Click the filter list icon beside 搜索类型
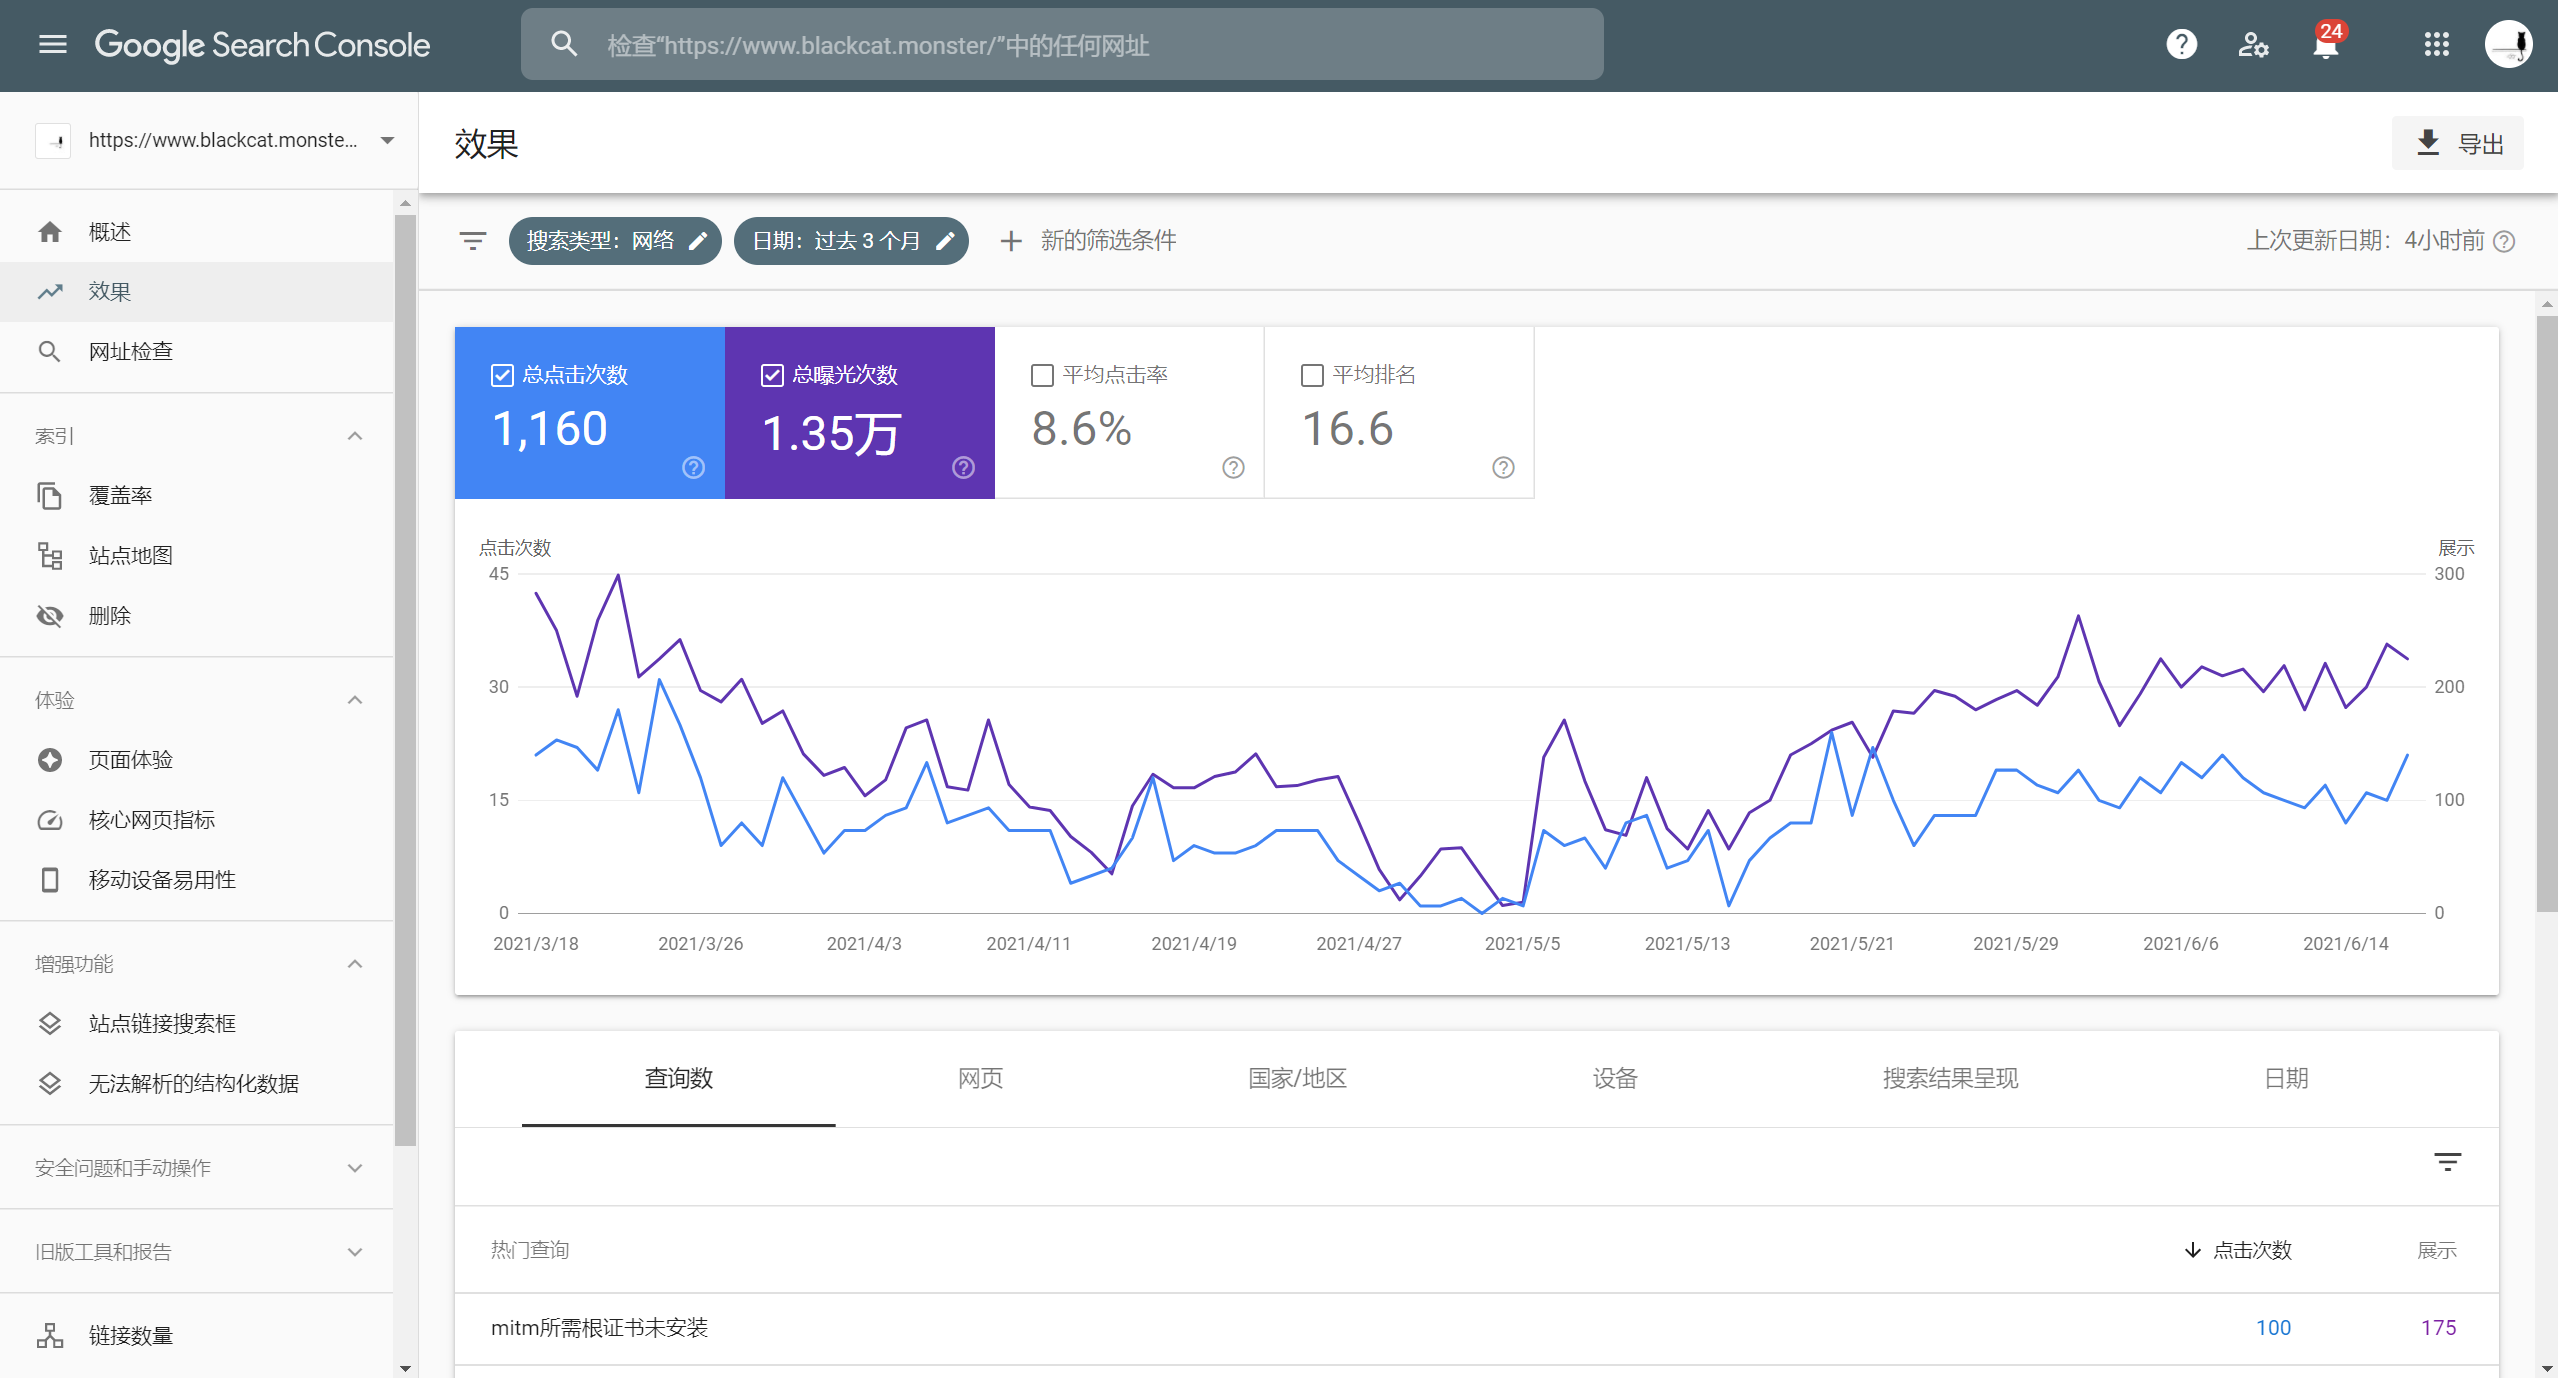The height and width of the screenshot is (1378, 2558). pos(472,241)
